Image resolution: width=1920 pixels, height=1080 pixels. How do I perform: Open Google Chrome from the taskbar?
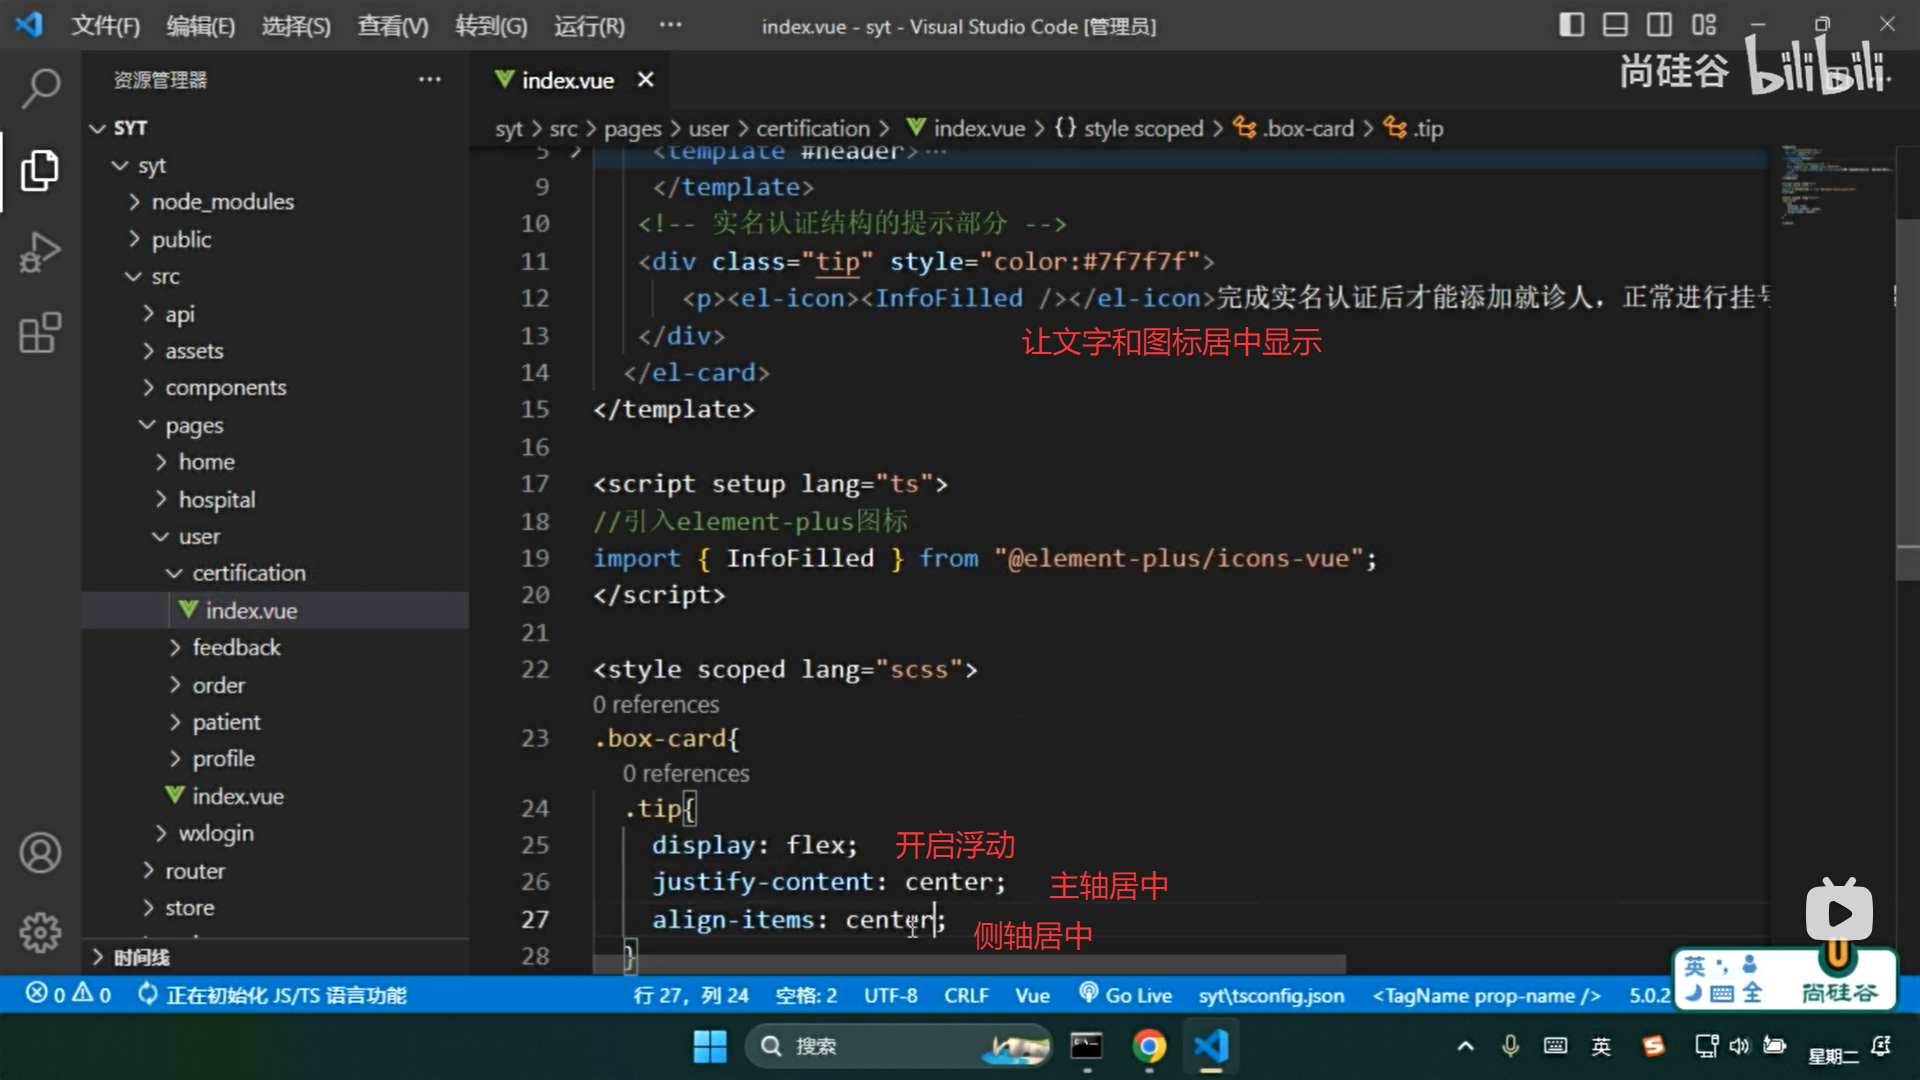tap(1149, 1046)
